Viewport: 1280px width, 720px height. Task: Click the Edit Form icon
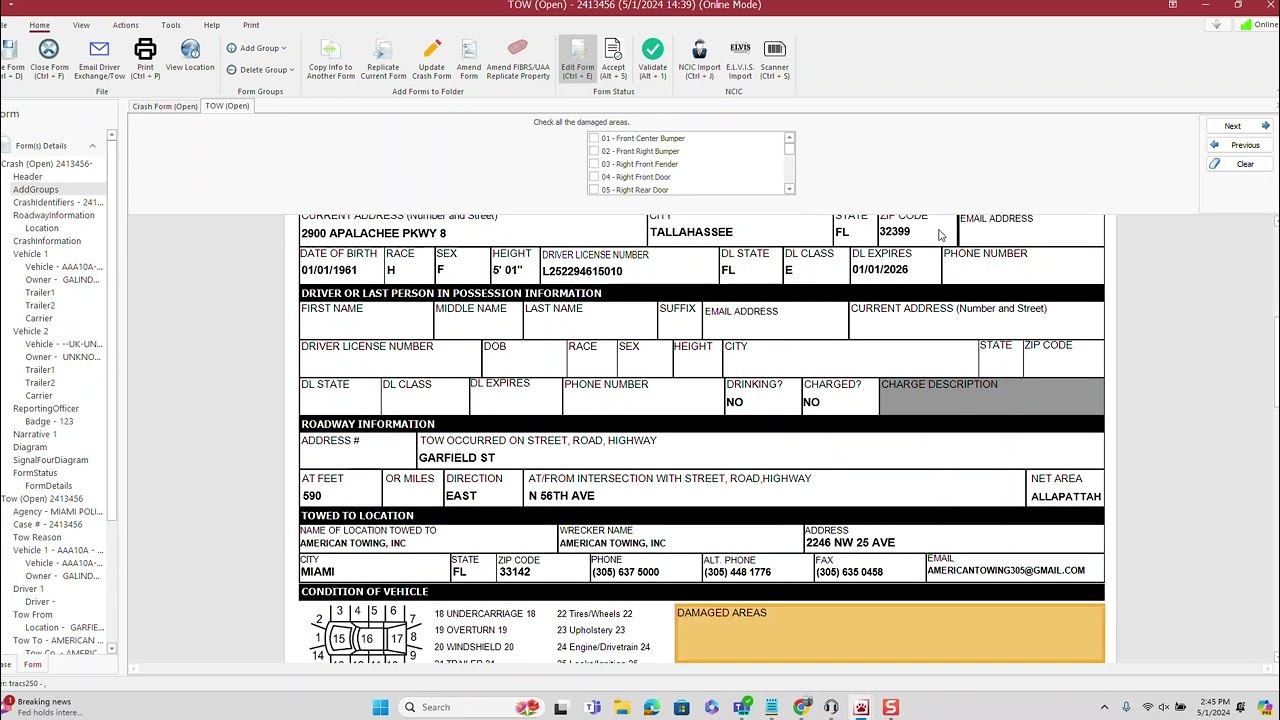click(577, 49)
